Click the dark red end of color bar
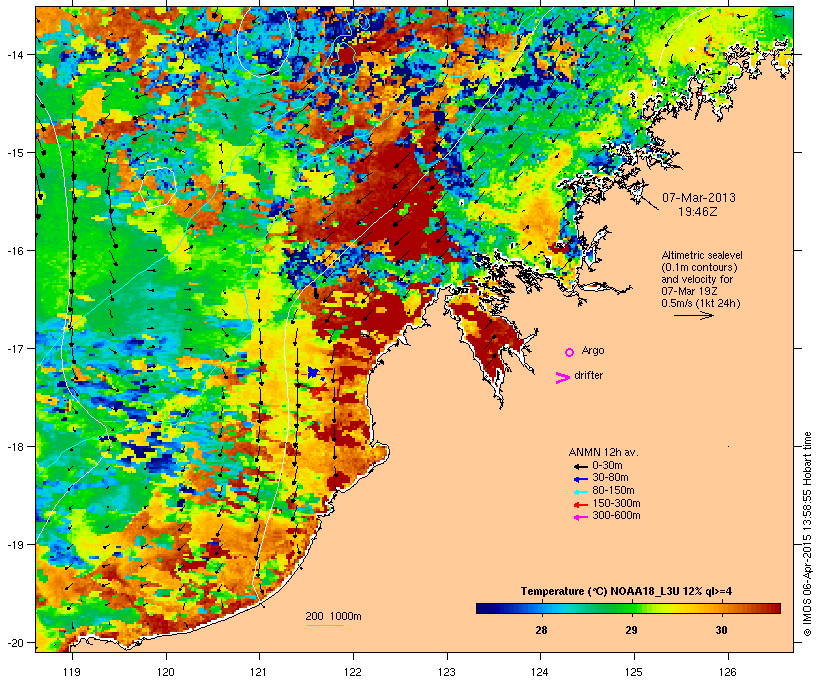The image size is (820, 680). pos(775,608)
